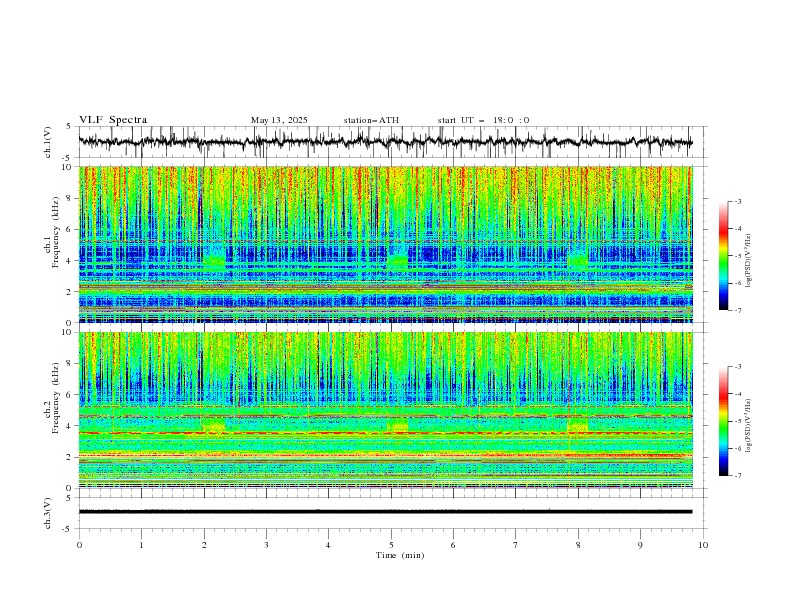Click the "-3" tick on upper color bar
The image size is (792, 612).
pyautogui.click(x=738, y=201)
